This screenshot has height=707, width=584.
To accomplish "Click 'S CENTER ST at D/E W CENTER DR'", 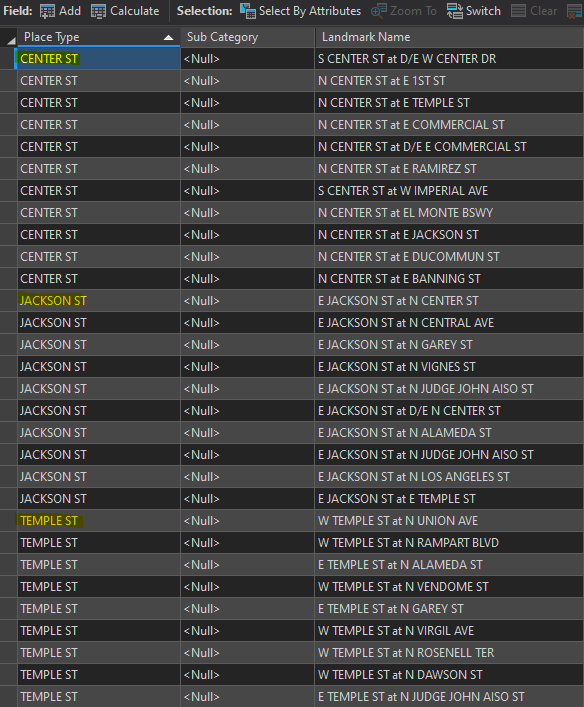I will pos(407,59).
